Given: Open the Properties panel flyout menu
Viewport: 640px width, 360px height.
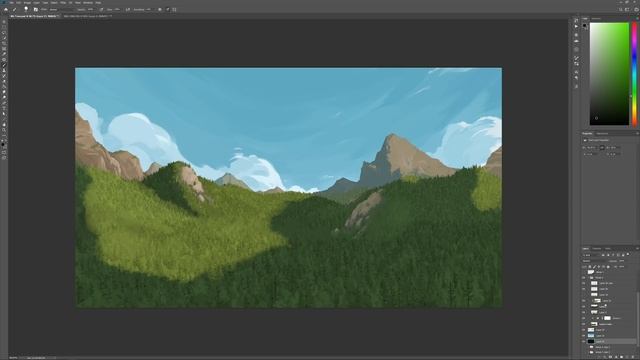Looking at the screenshot, I should (637, 133).
